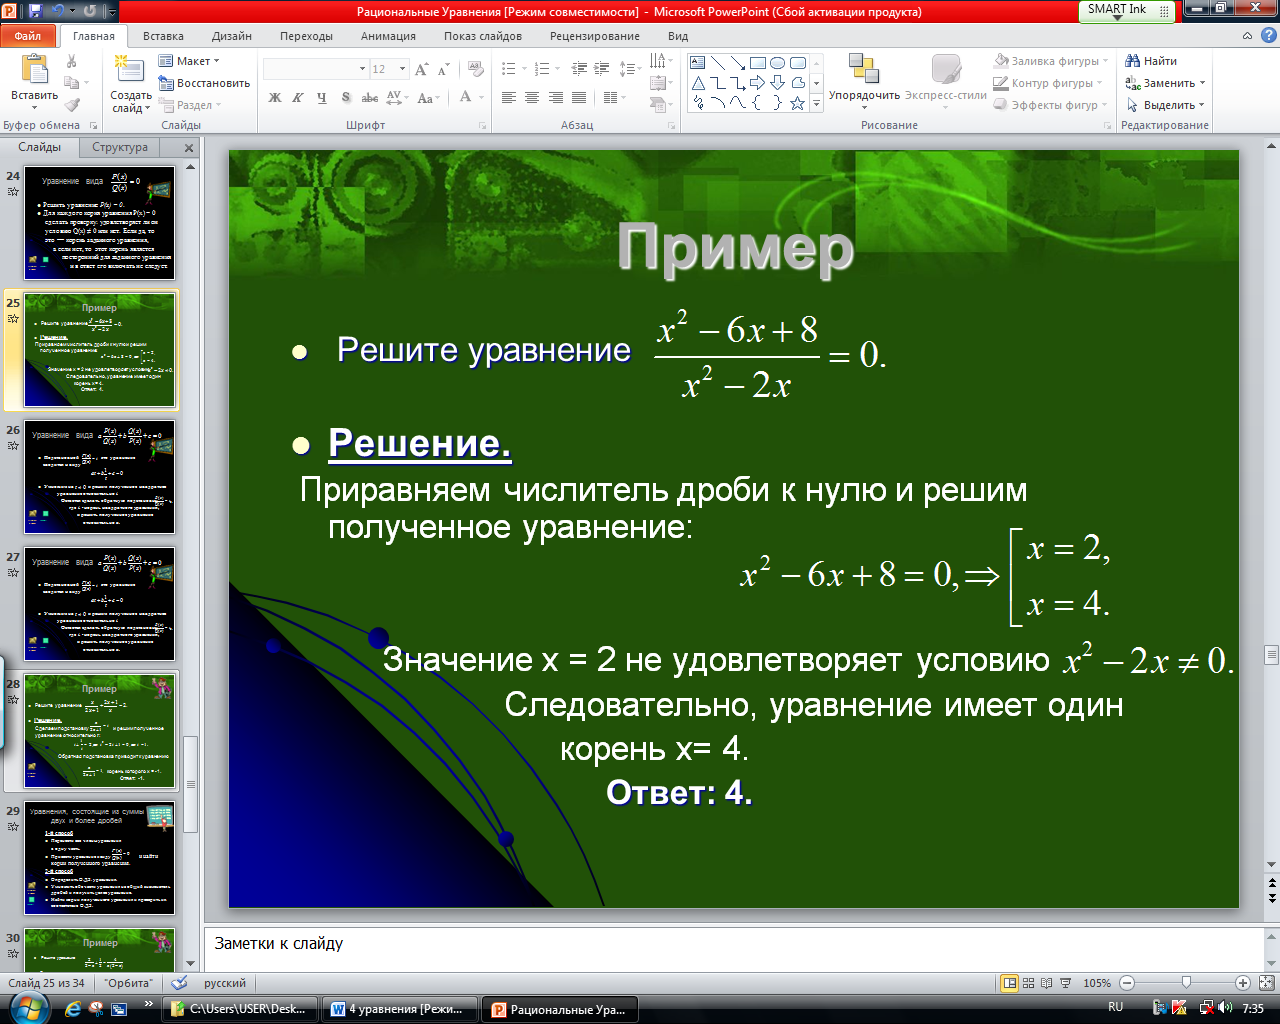Open the line spacing dropdown
1280x1024 pixels.
click(x=629, y=69)
